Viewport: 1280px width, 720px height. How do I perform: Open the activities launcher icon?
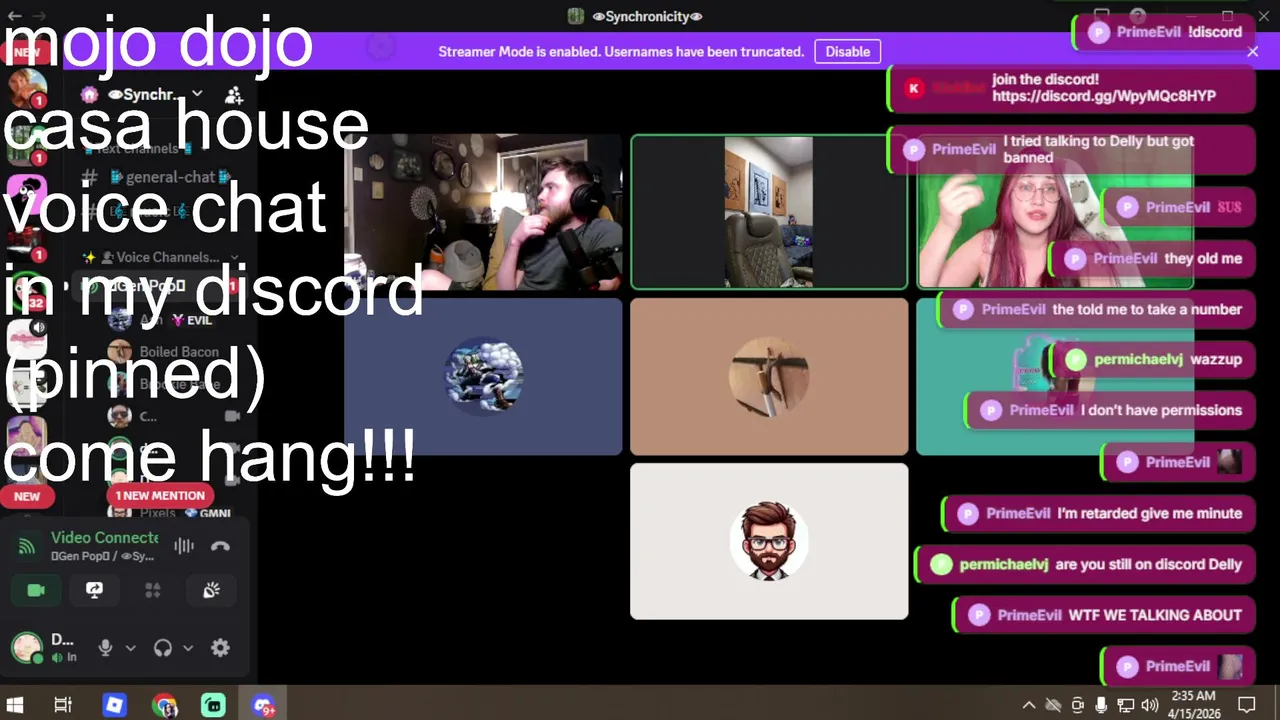click(153, 590)
